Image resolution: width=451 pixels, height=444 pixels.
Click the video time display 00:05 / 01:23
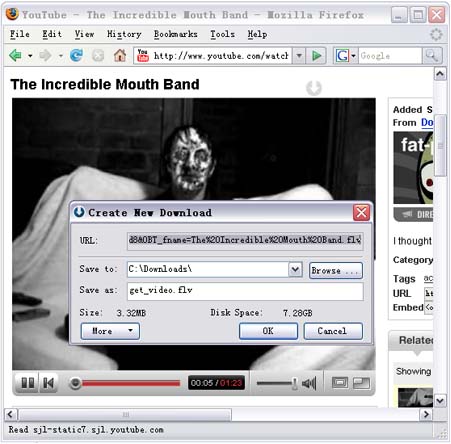tap(216, 383)
